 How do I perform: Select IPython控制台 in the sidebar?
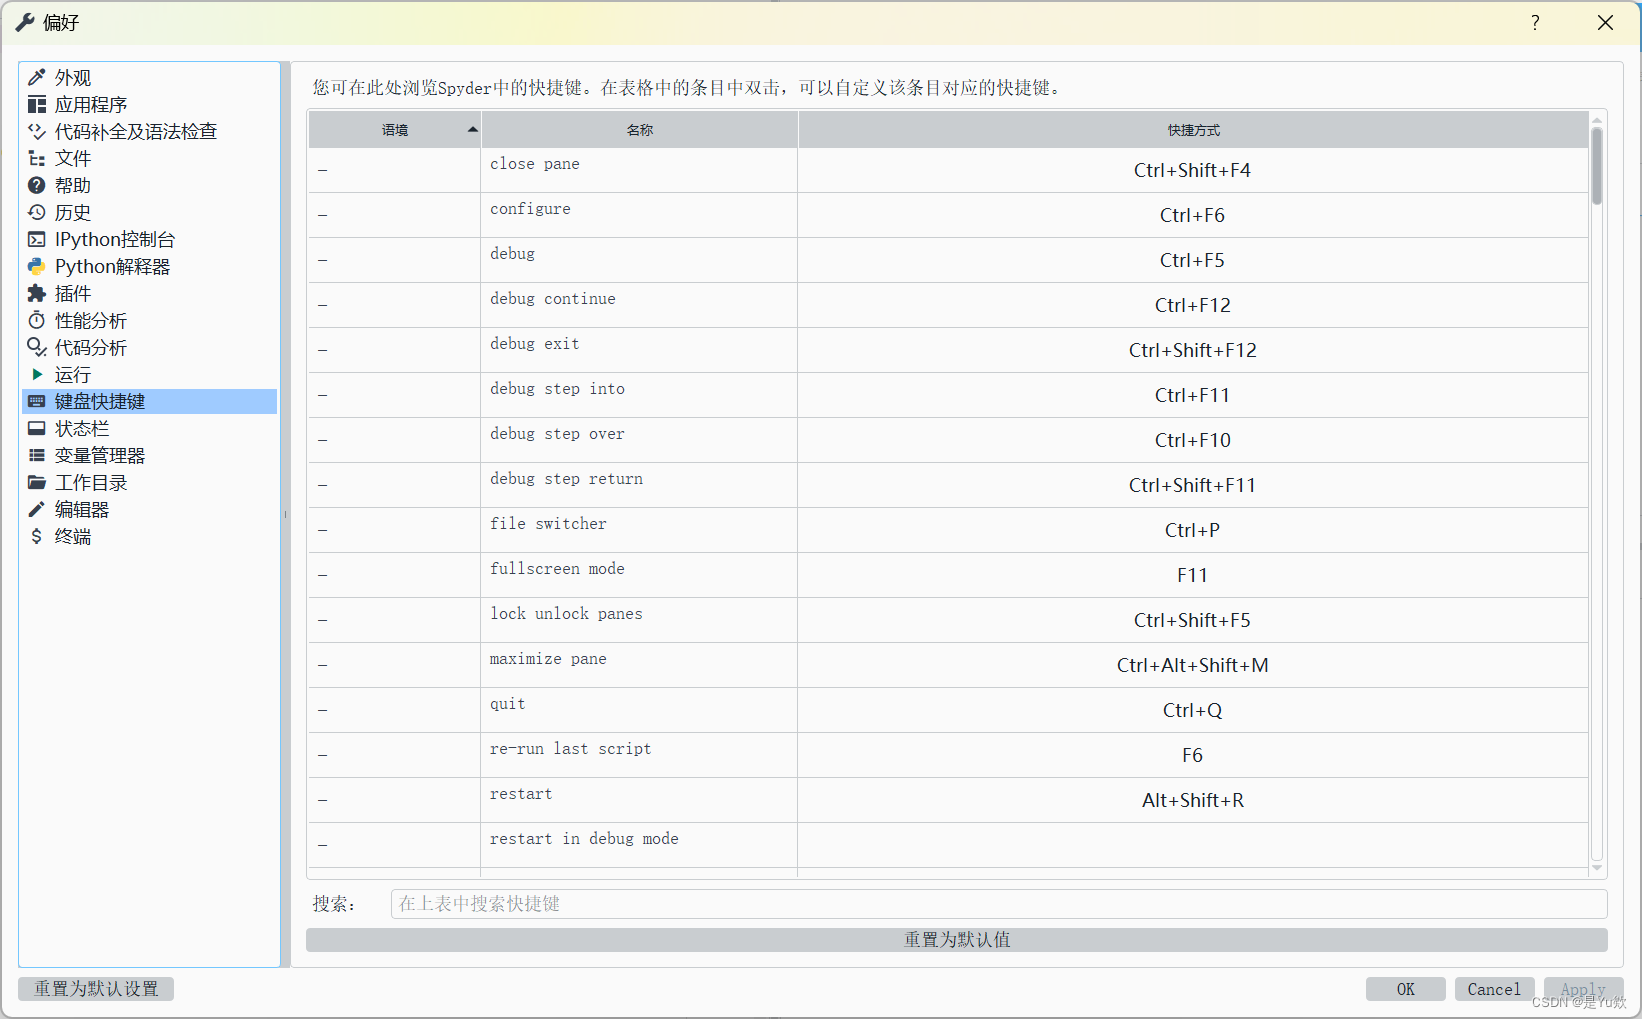[149, 239]
